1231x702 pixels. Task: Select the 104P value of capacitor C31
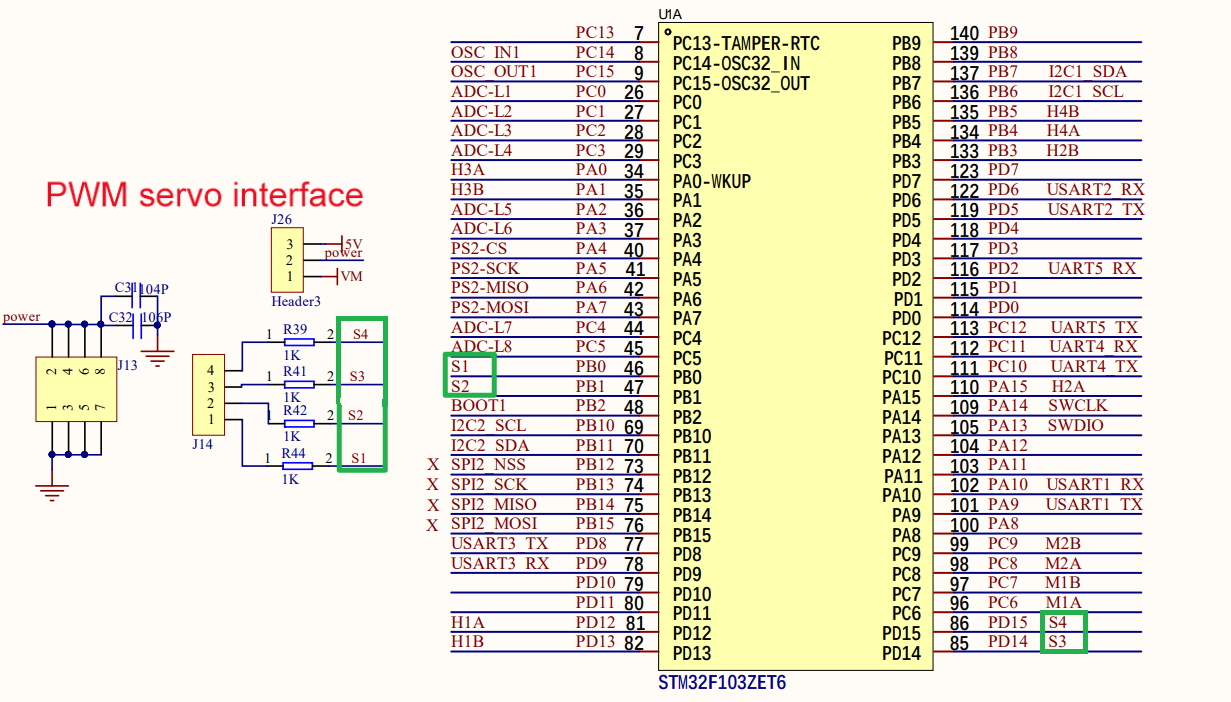click(155, 289)
